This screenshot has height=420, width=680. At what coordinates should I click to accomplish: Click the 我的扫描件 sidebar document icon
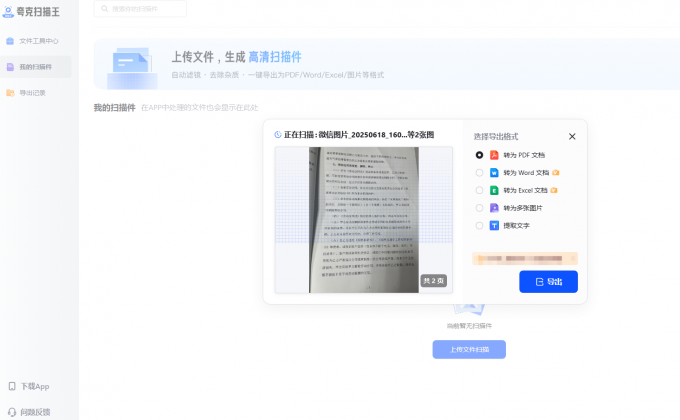pyautogui.click(x=10, y=67)
